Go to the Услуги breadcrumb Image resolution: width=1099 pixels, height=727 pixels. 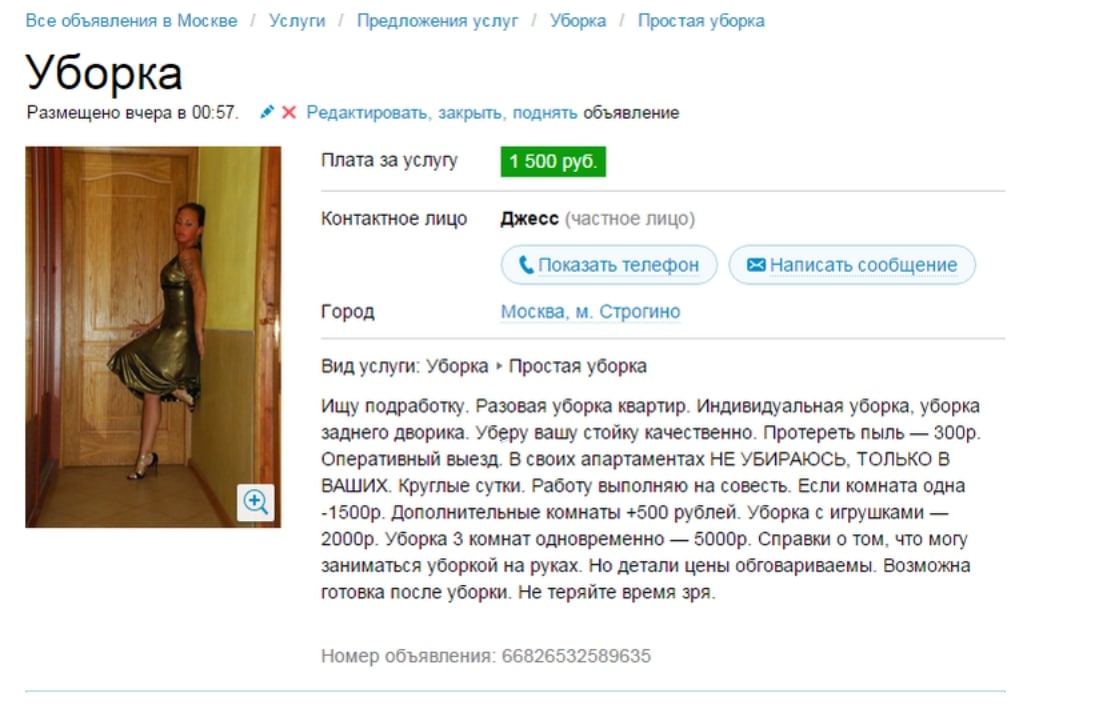click(297, 20)
